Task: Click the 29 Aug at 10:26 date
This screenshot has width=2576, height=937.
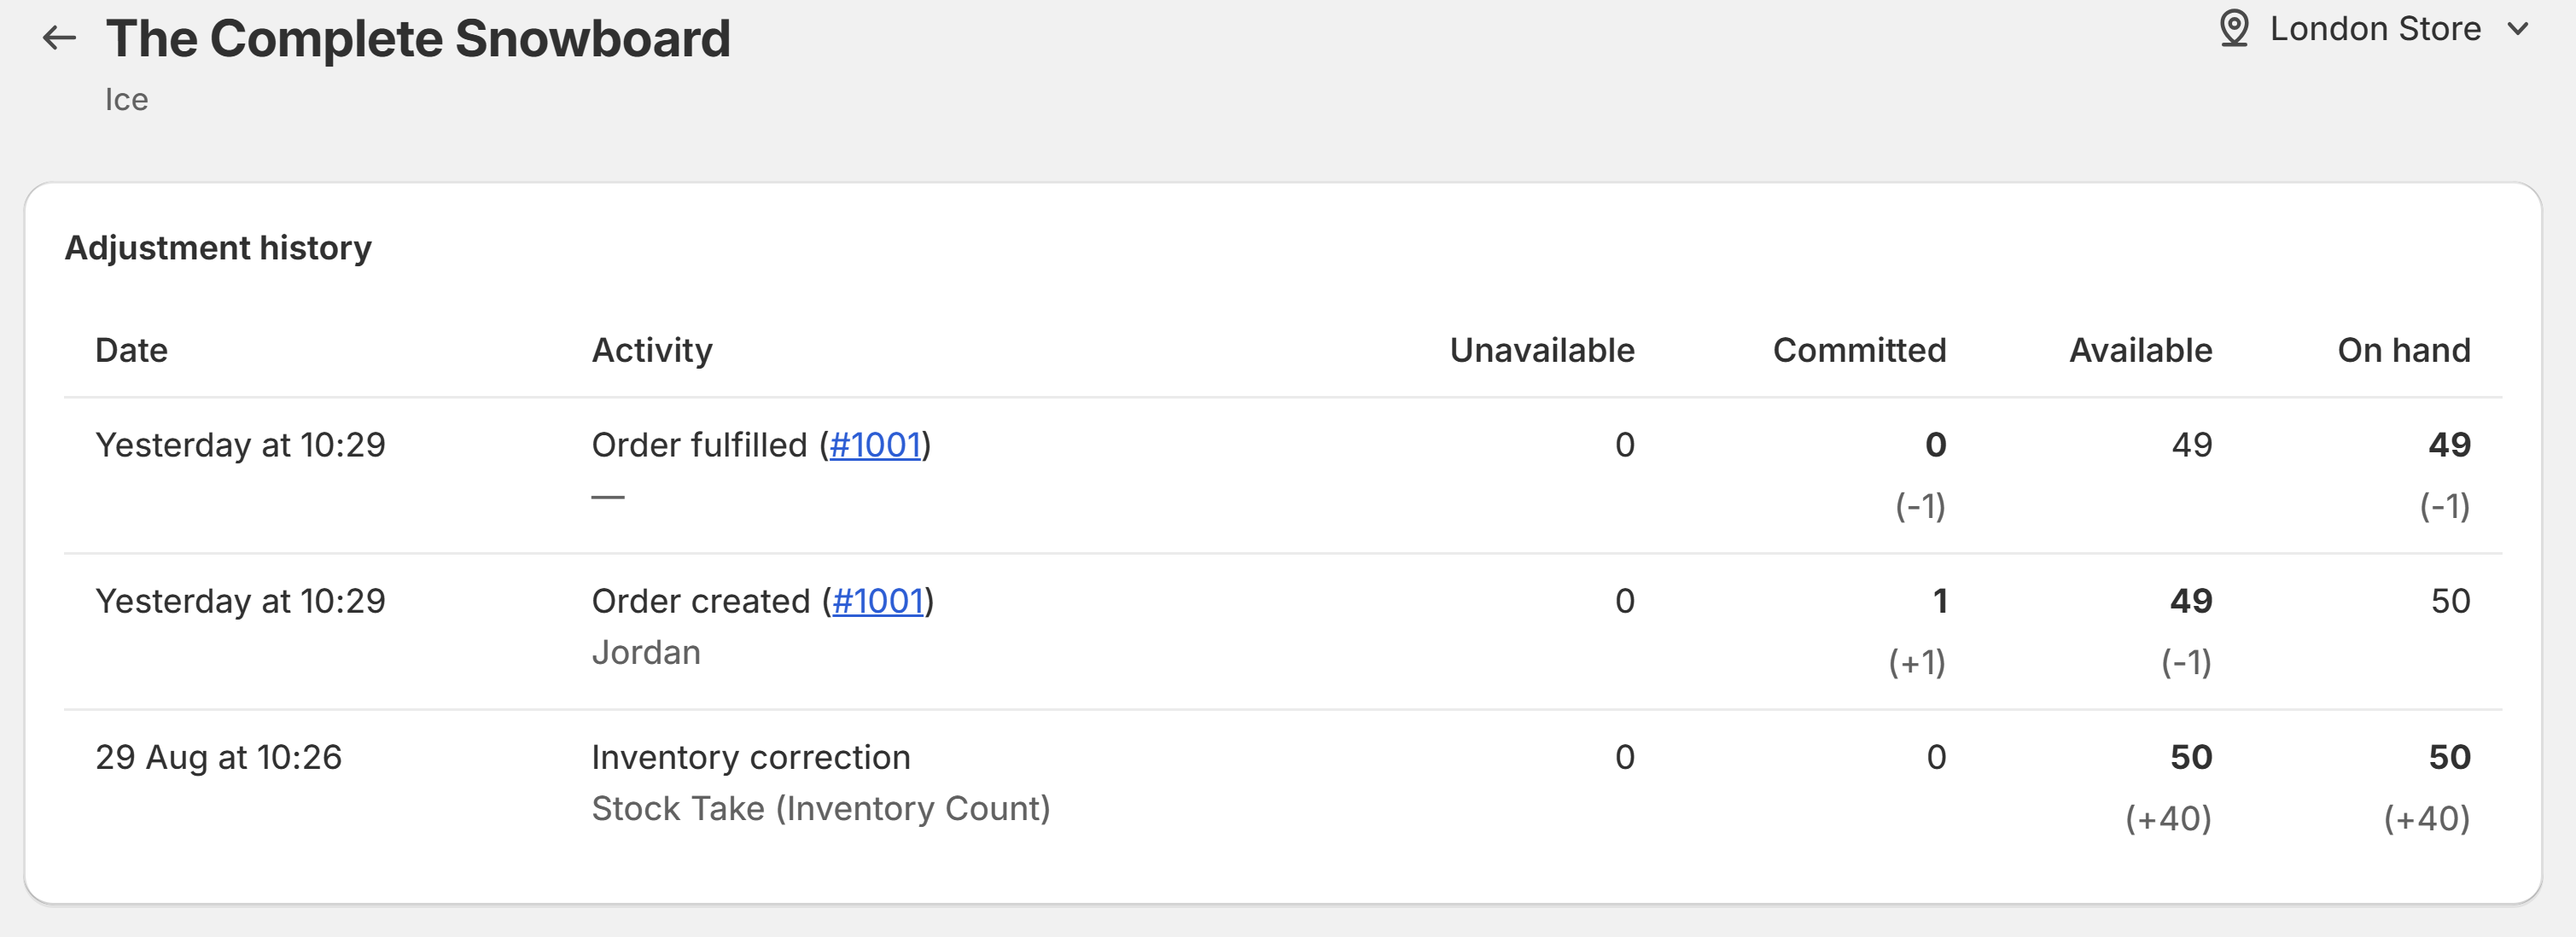Action: (x=218, y=757)
